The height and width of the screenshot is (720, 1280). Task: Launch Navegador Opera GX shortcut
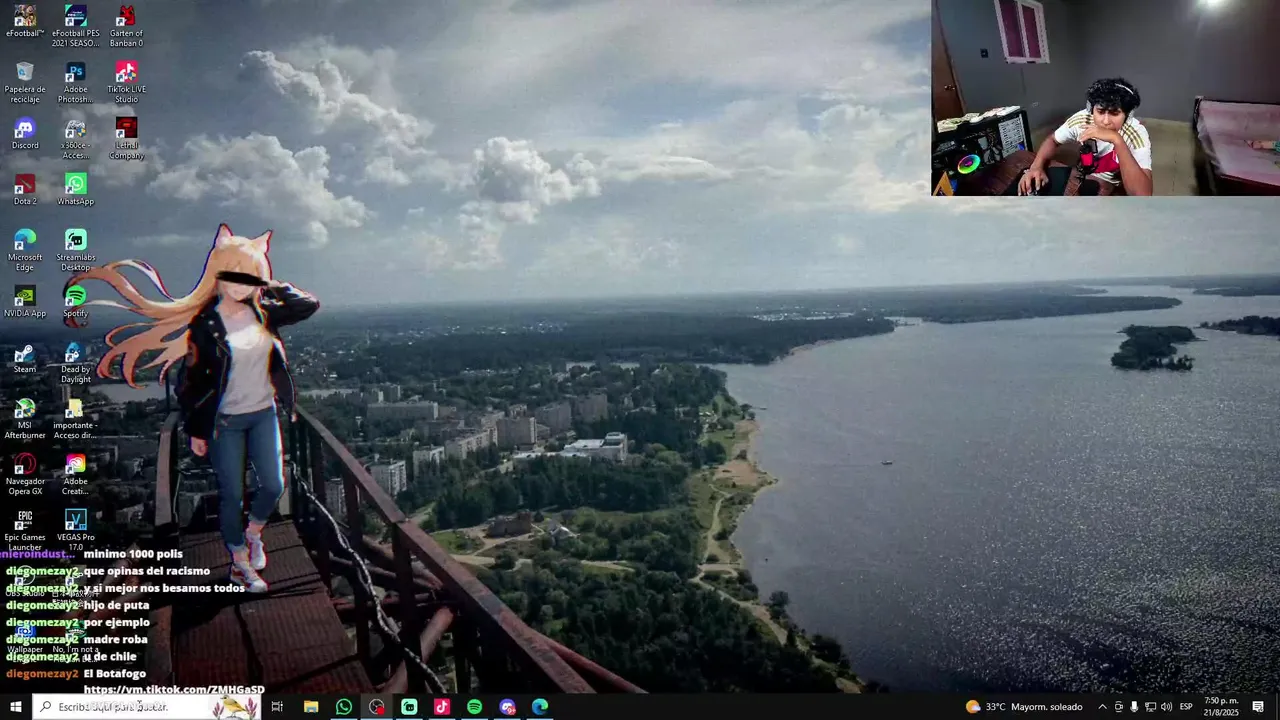[x=25, y=474]
